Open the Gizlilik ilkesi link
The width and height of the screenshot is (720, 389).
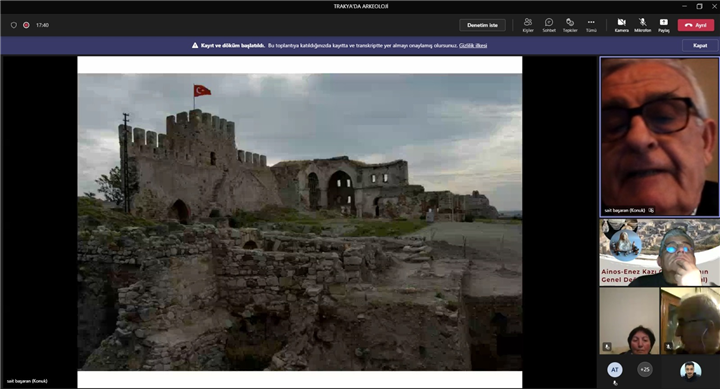pyautogui.click(x=473, y=45)
